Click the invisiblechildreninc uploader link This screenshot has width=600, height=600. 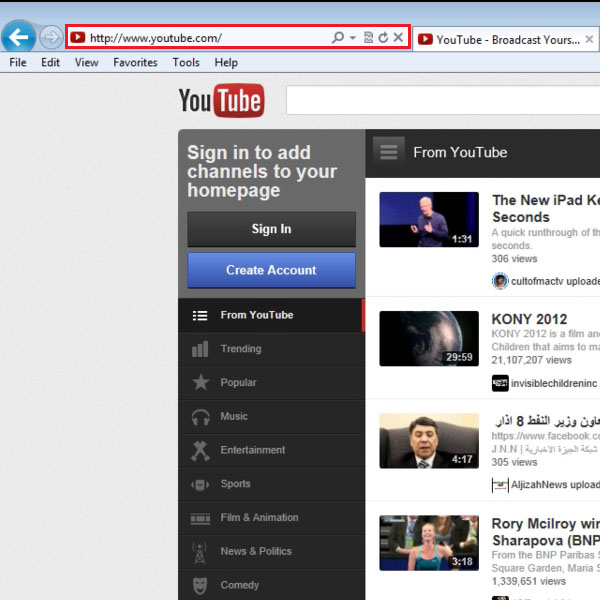point(554,383)
